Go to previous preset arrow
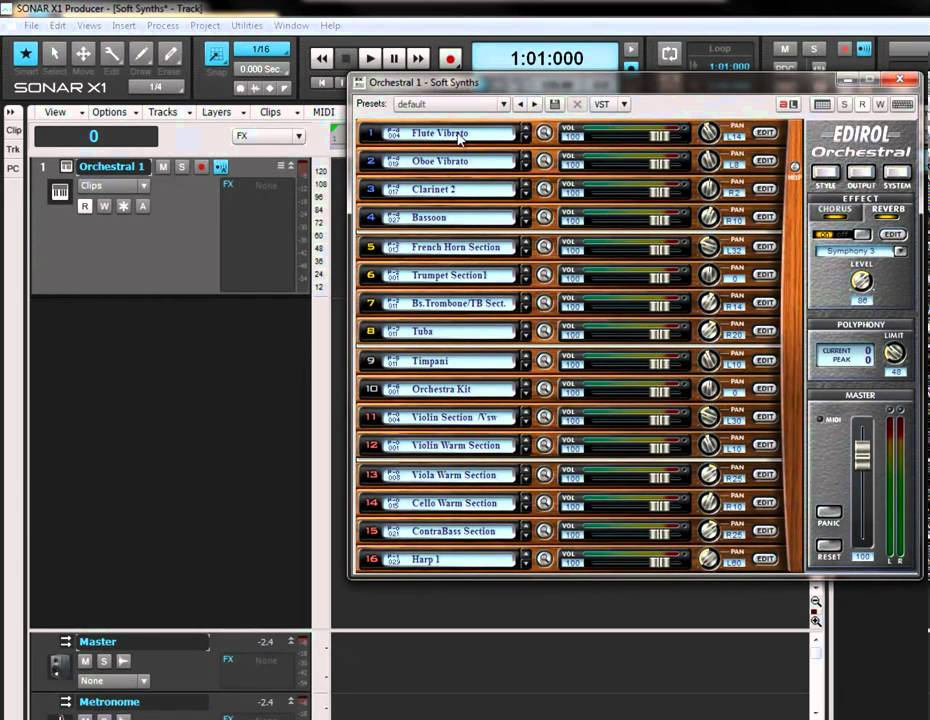Viewport: 930px width, 720px height. tap(520, 104)
